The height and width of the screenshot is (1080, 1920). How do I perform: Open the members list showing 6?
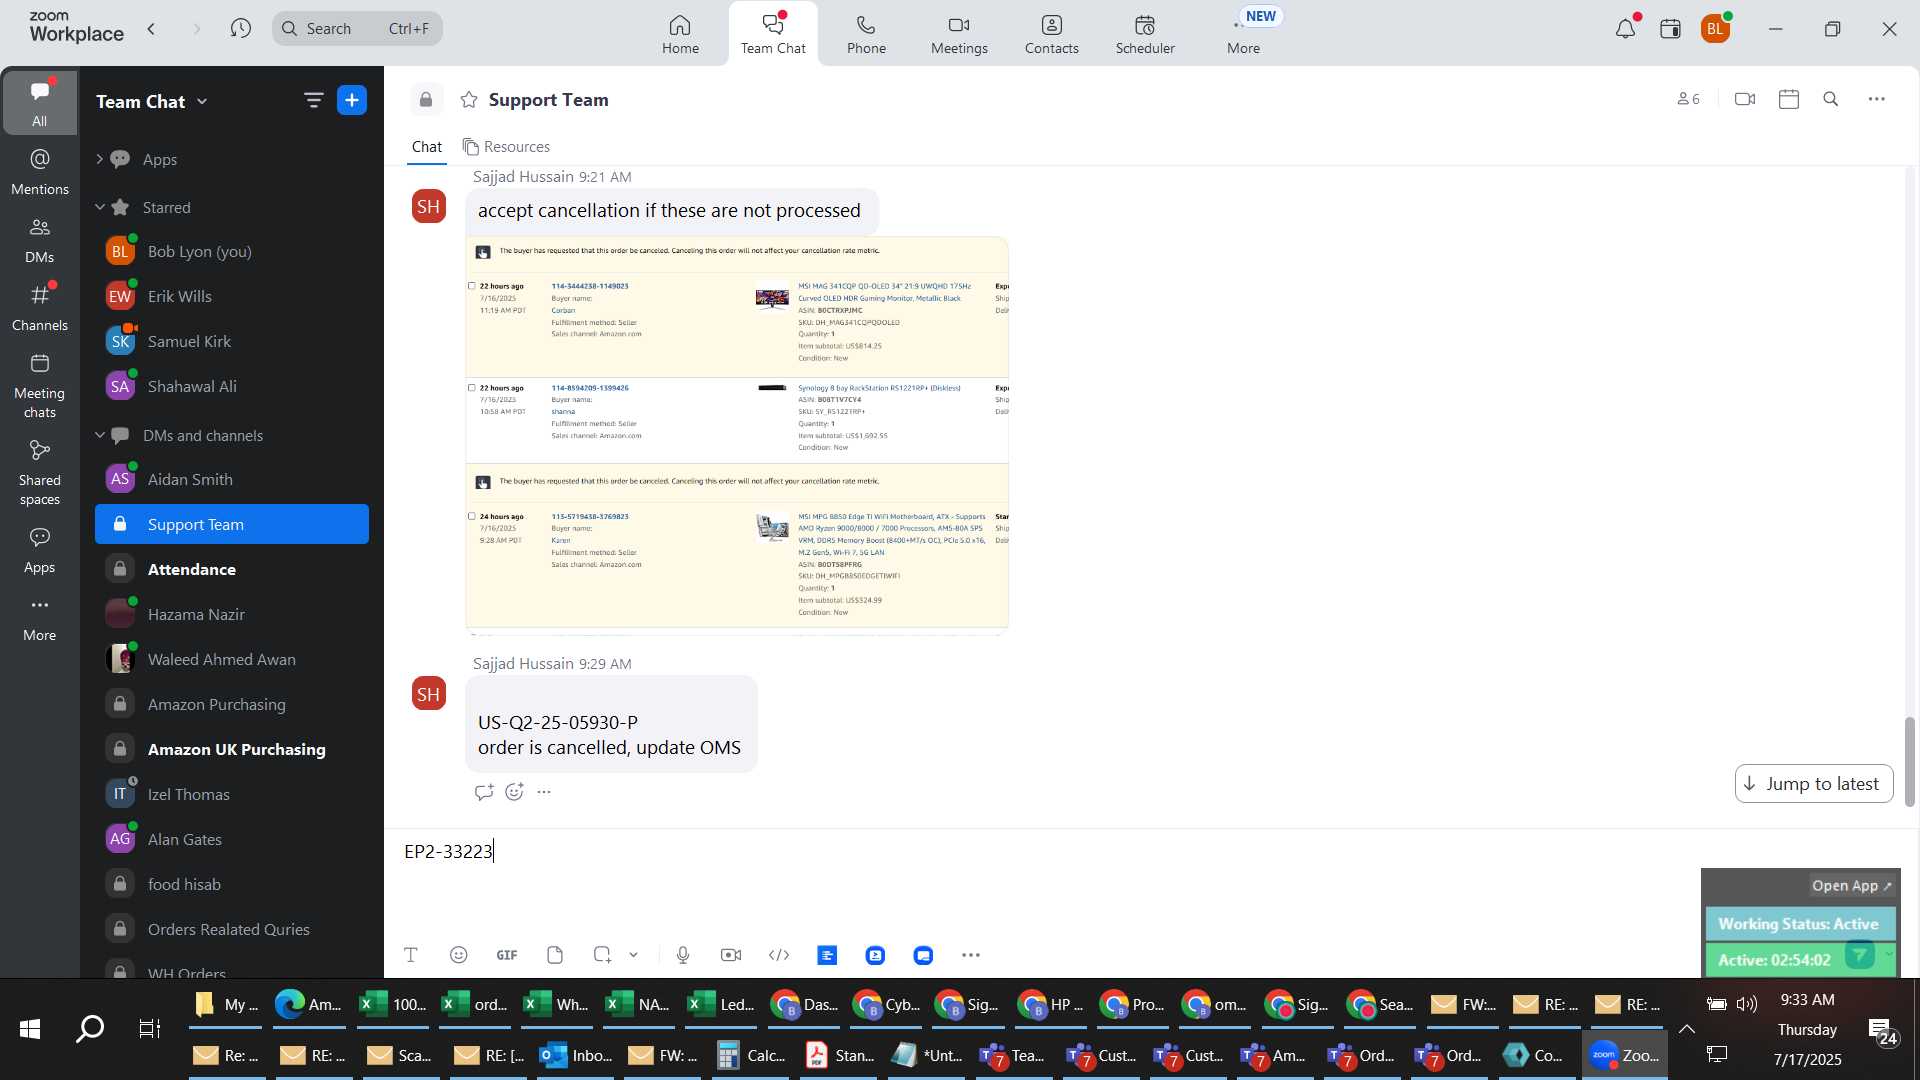click(x=1688, y=99)
